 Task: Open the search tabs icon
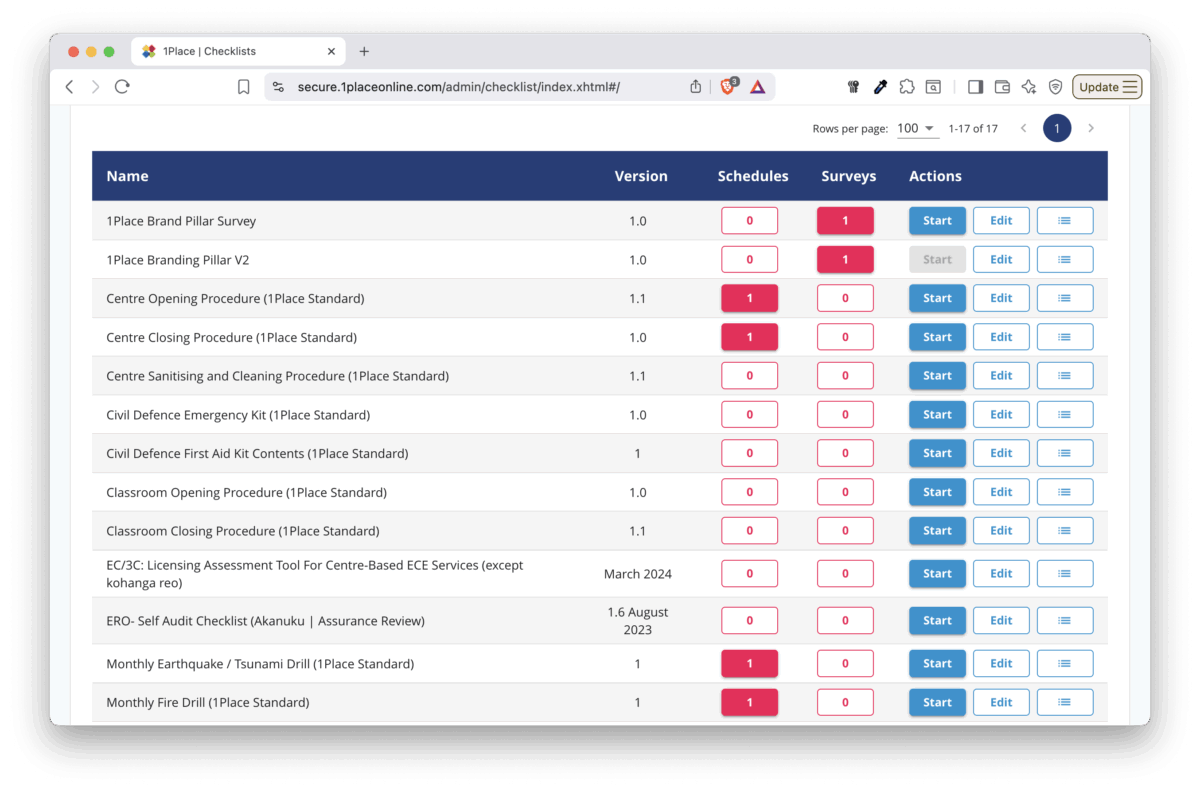pyautogui.click(x=933, y=86)
